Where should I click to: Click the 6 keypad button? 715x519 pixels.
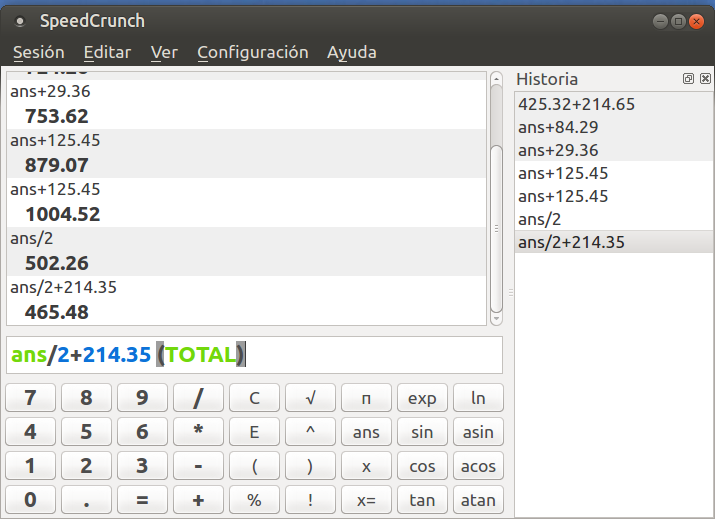[142, 431]
